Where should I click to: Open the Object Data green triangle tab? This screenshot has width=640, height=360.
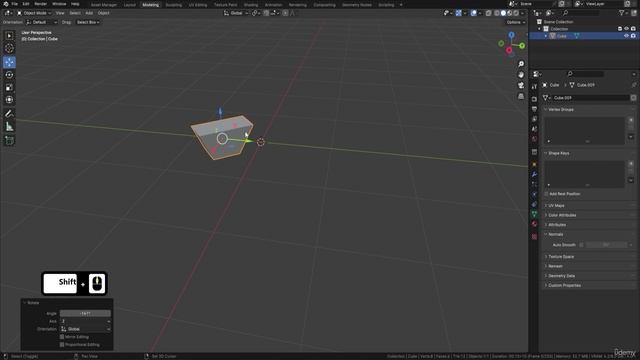coord(534,214)
